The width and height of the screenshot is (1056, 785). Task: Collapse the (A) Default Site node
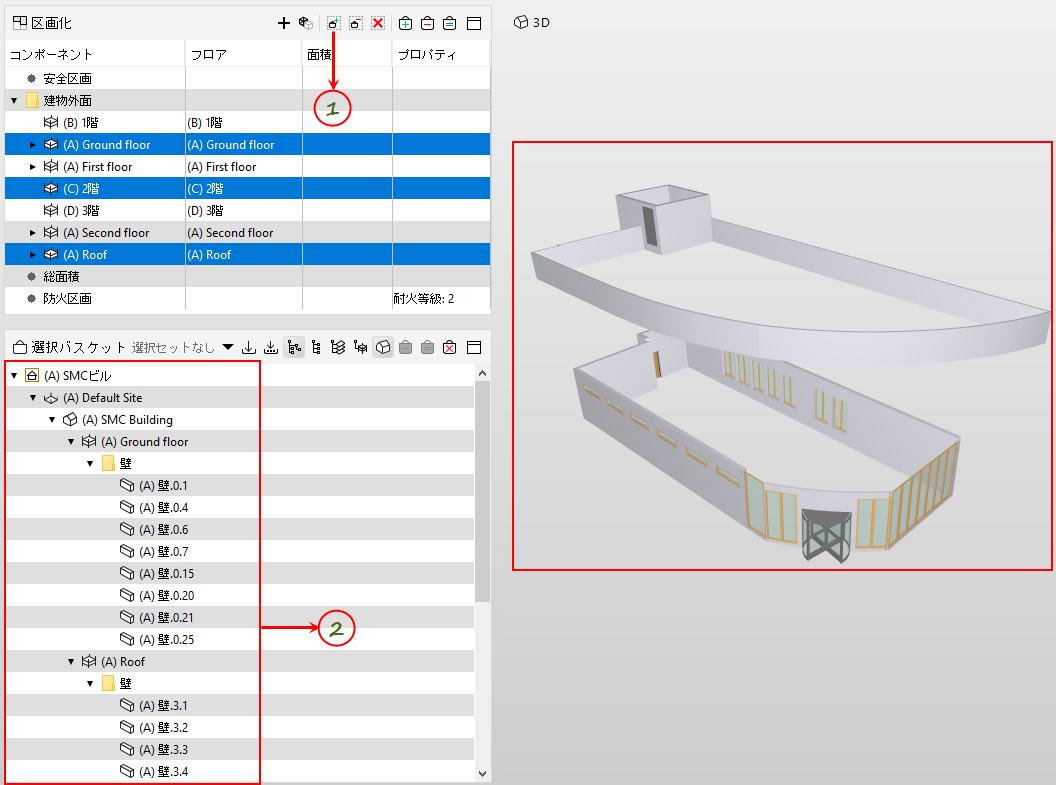tap(33, 398)
